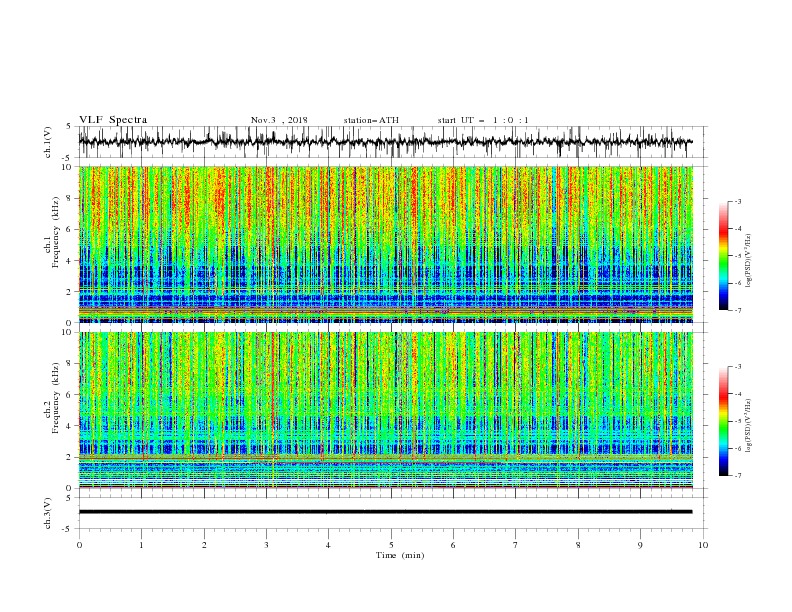
Task: Click the "ch.1(V)" axis label
Action: [x=48, y=142]
